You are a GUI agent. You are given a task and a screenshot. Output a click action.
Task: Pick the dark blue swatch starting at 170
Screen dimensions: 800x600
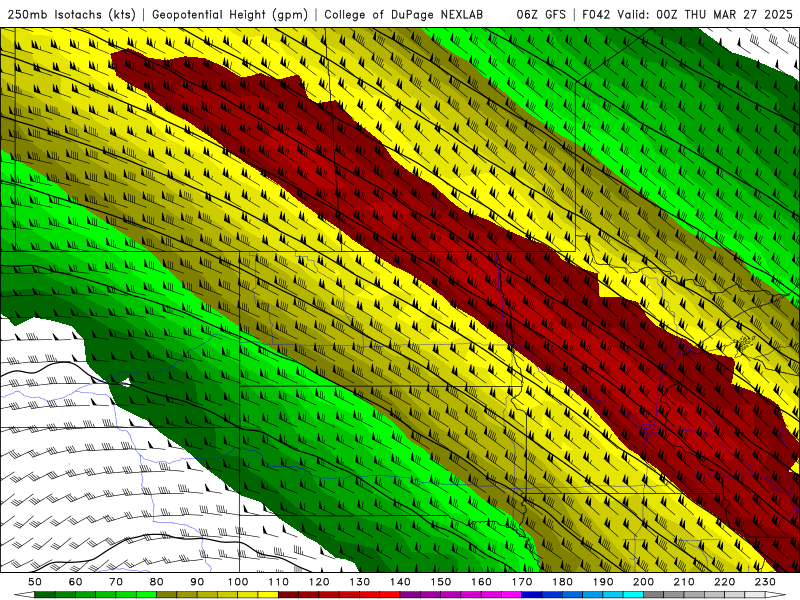tap(532, 595)
